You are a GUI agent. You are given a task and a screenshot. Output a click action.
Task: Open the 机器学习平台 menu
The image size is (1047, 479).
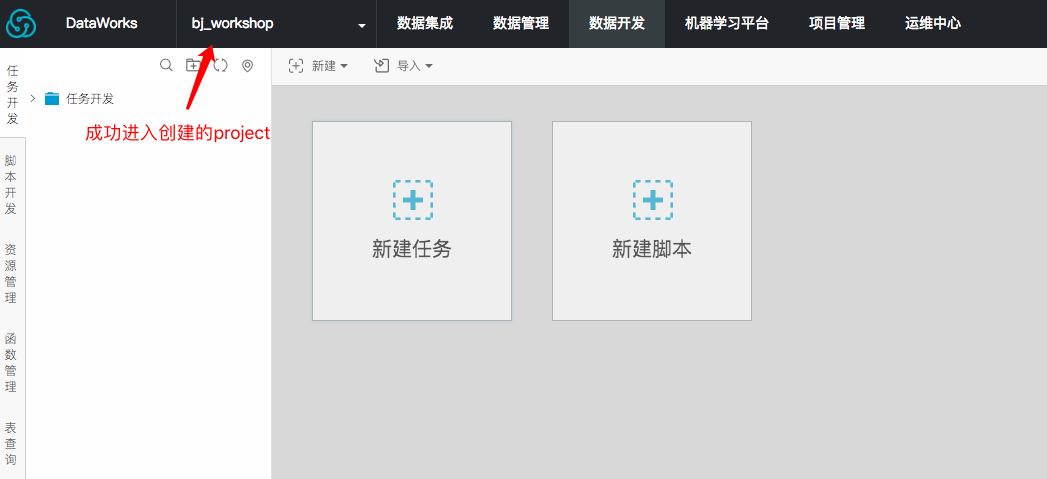[727, 24]
